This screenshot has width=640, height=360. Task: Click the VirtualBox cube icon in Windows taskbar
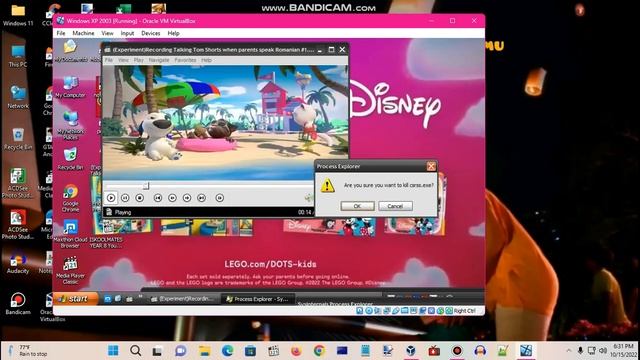point(411,350)
